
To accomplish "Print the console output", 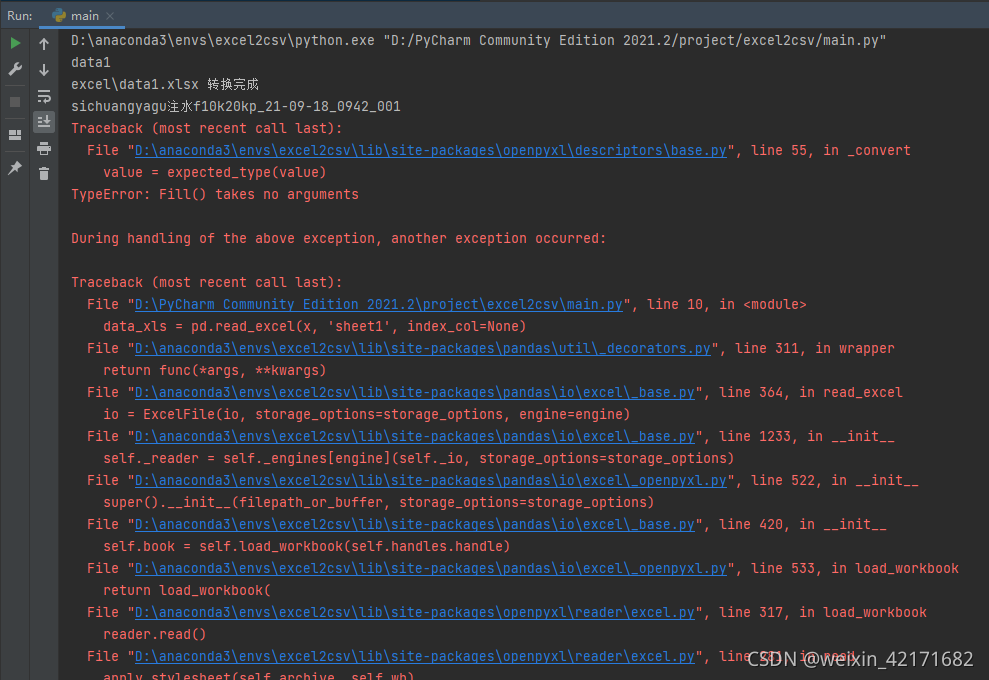I will coord(43,147).
